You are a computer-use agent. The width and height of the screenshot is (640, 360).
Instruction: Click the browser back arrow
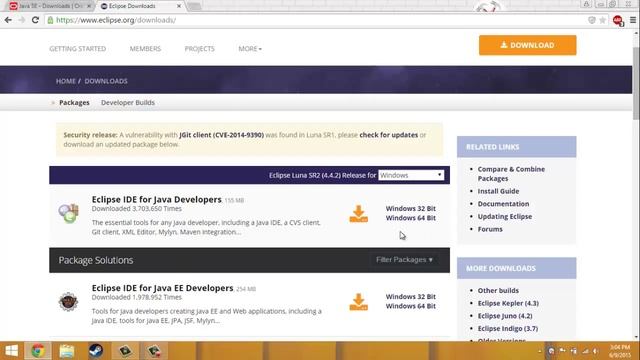[x=8, y=20]
